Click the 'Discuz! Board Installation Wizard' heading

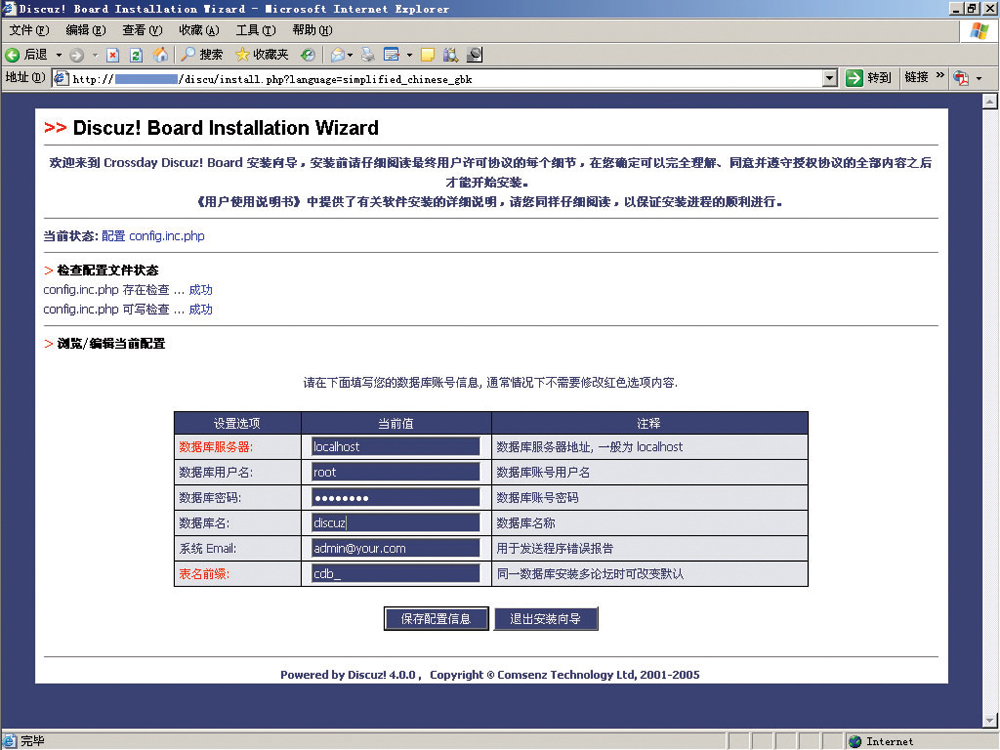point(226,128)
